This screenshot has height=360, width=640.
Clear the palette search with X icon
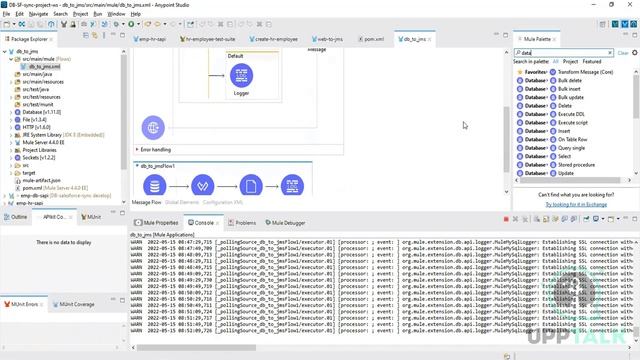click(x=610, y=53)
